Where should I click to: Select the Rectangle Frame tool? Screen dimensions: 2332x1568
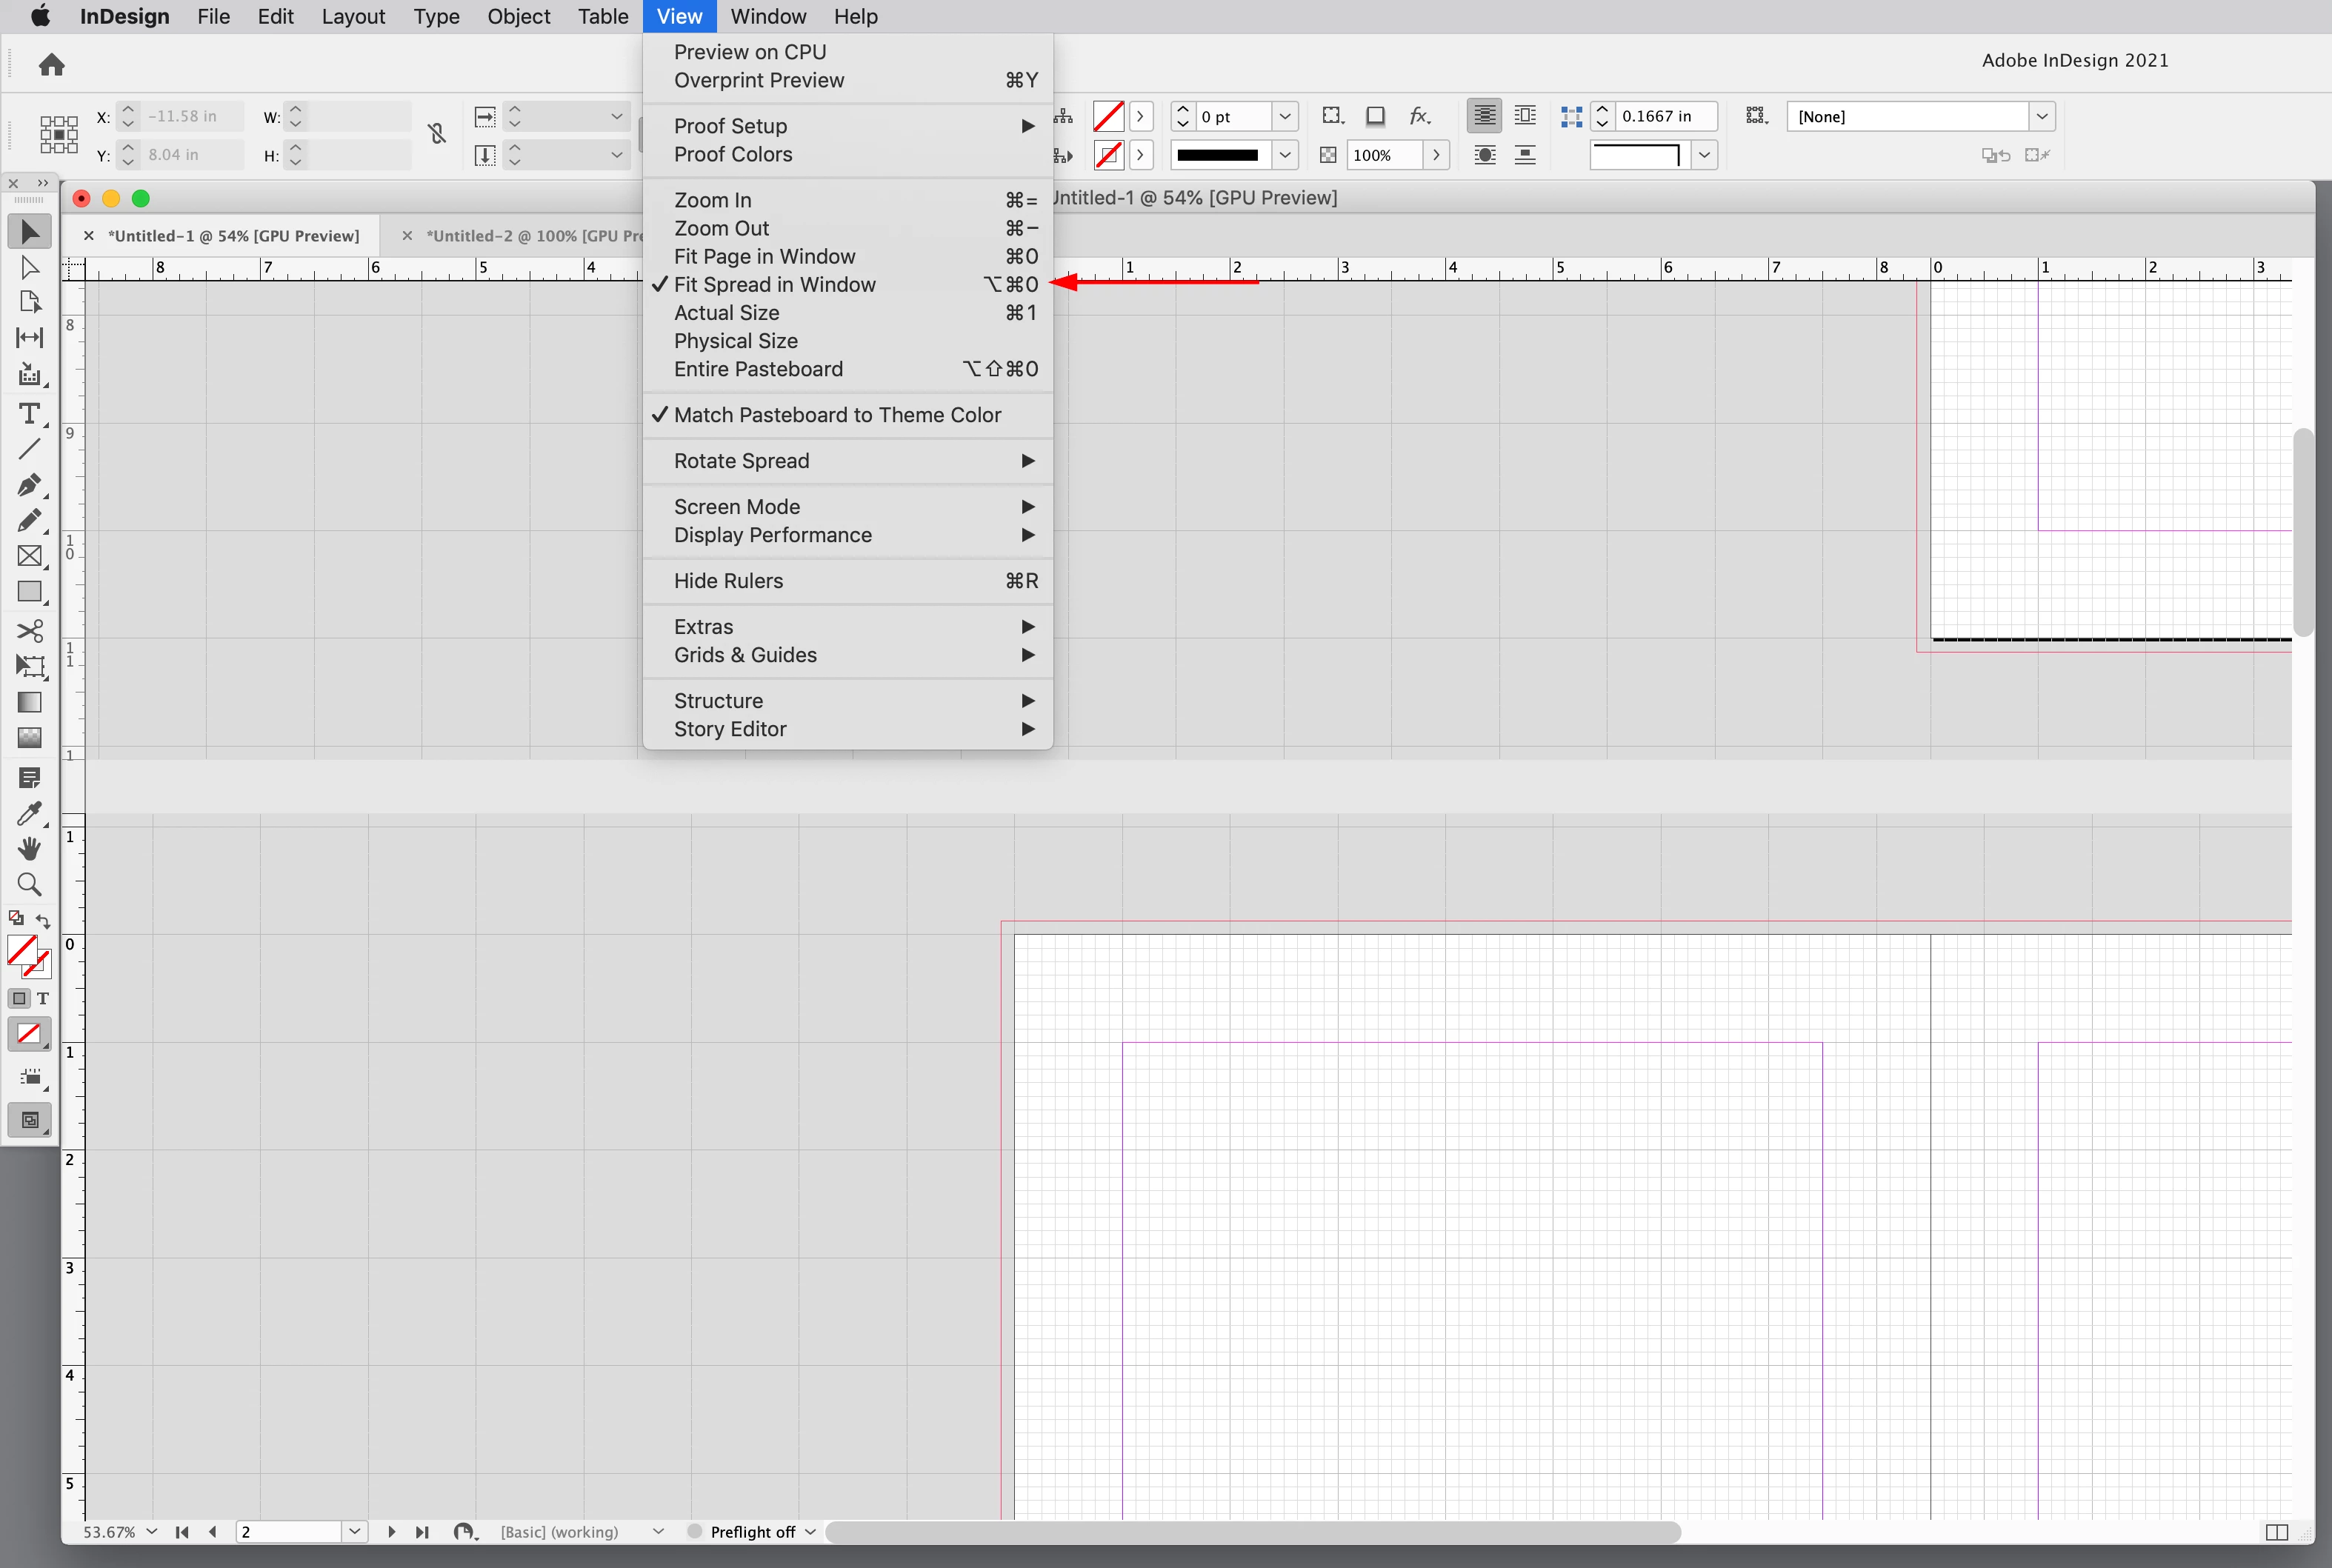[29, 556]
